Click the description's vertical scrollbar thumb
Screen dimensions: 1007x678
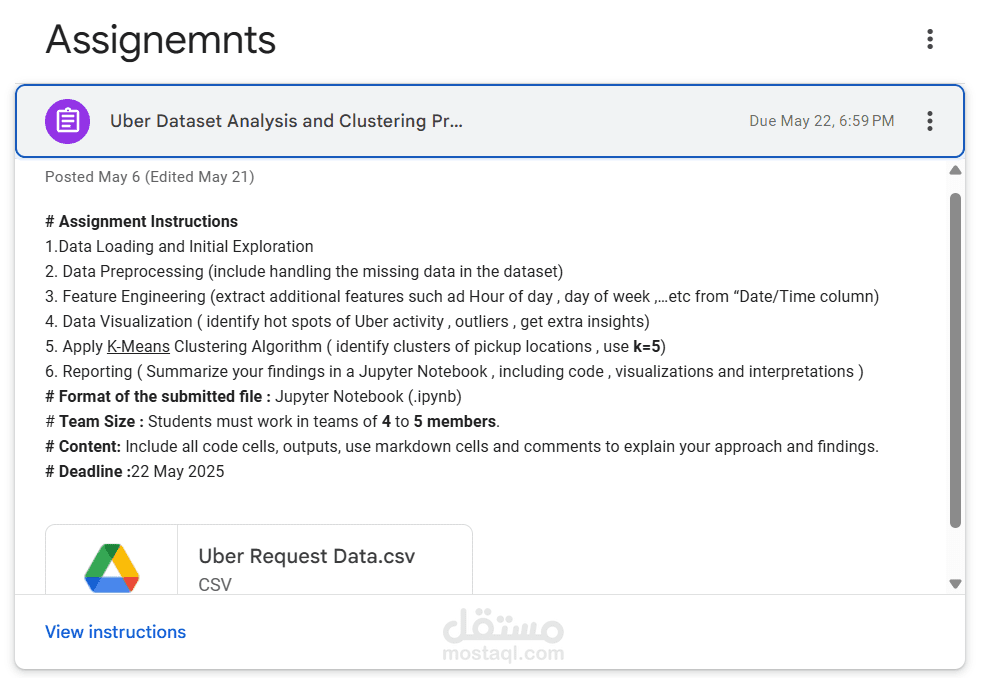pyautogui.click(x=955, y=360)
